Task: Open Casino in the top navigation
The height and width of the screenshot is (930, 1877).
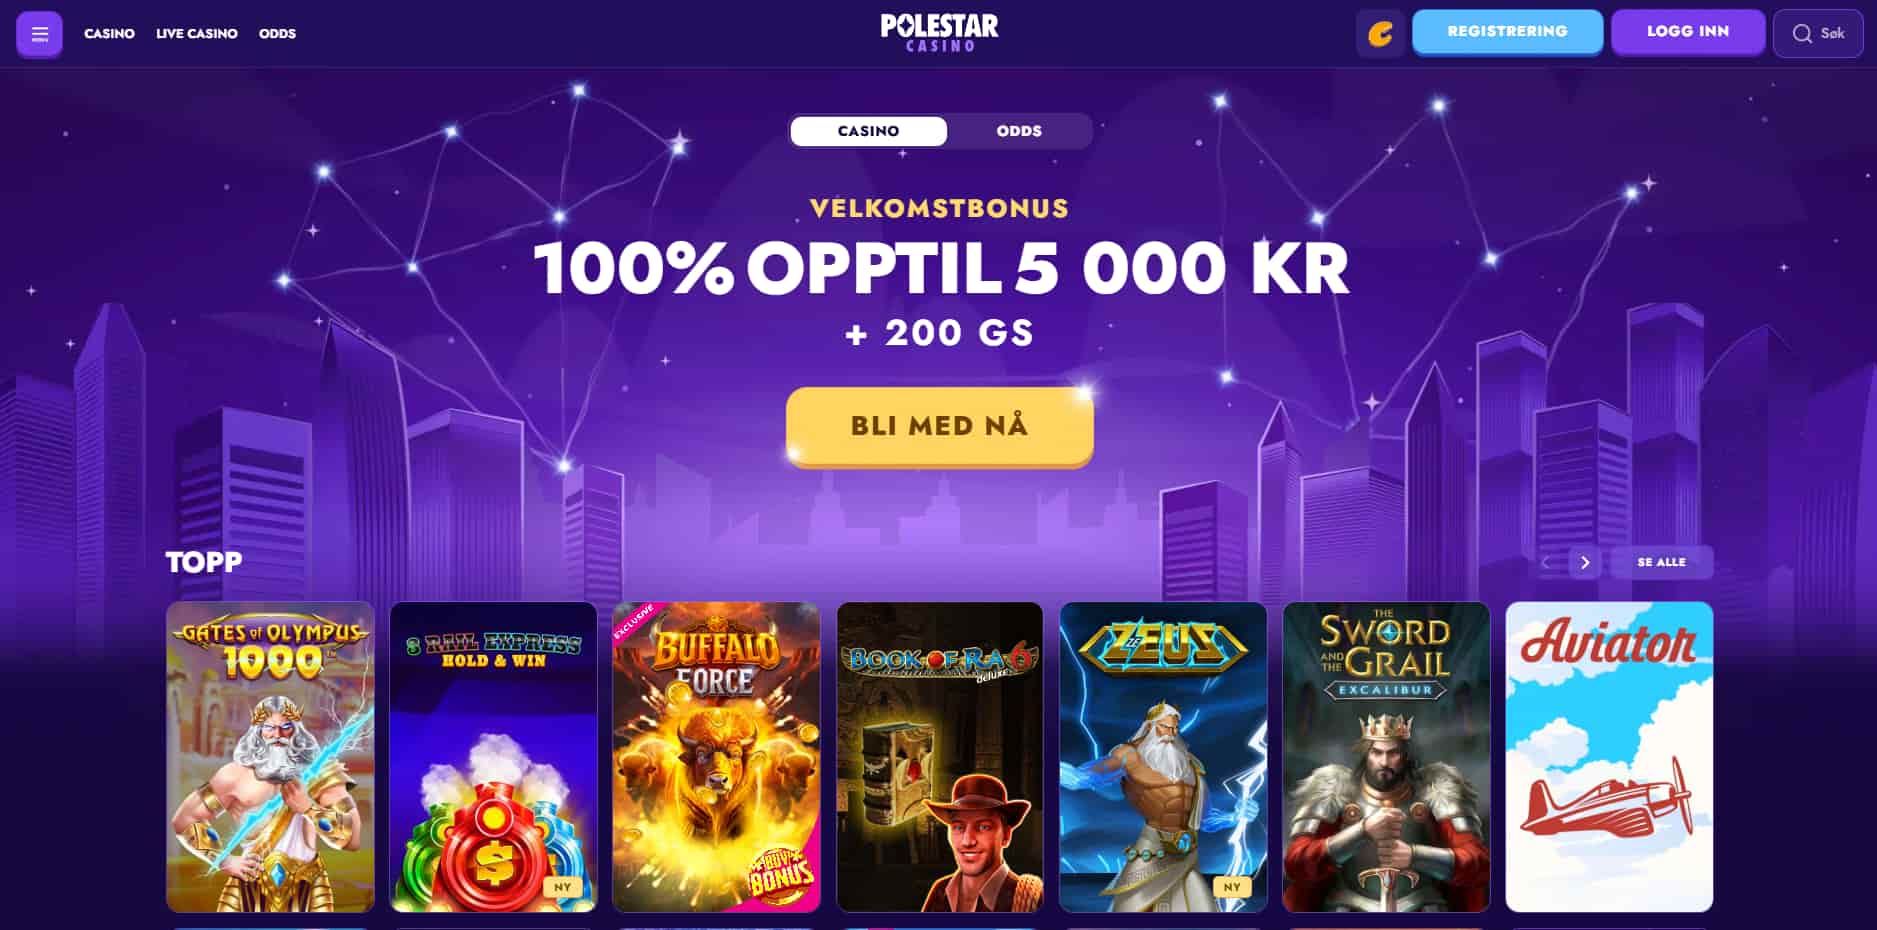Action: [109, 34]
